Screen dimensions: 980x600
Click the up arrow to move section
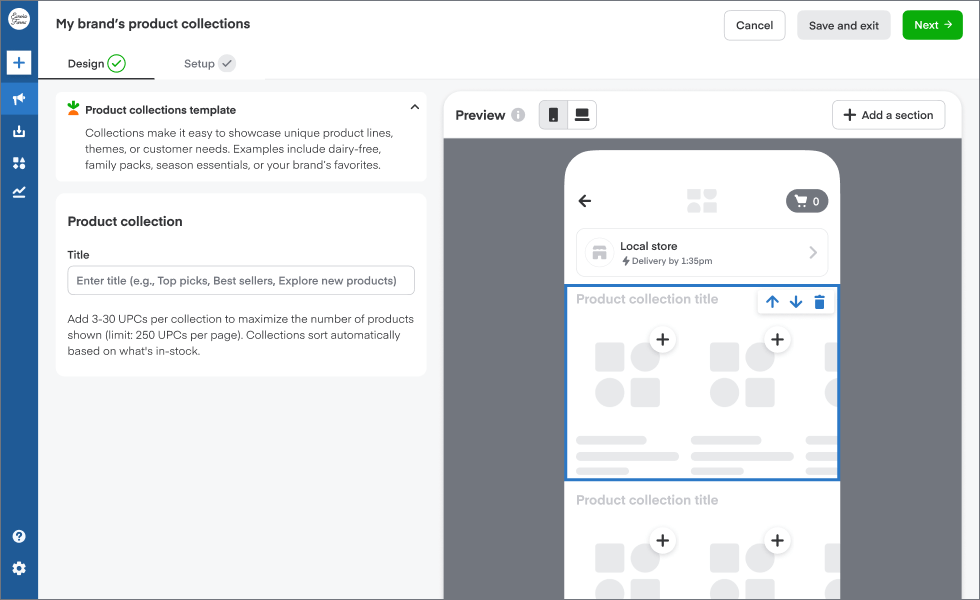[771, 301]
